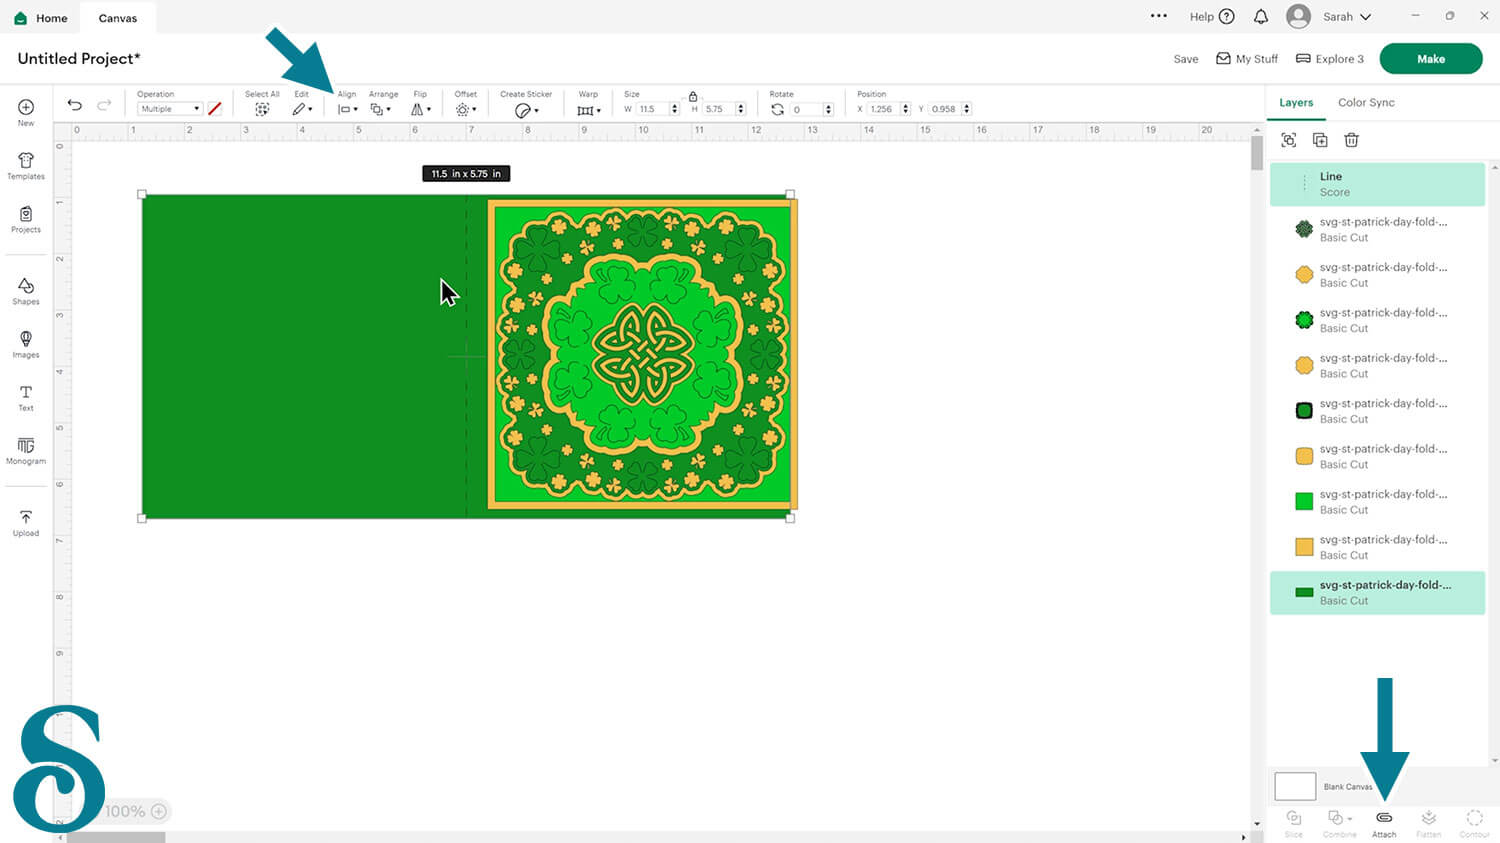The height and width of the screenshot is (843, 1500).
Task: Select the Canvas tab
Action: (x=118, y=18)
